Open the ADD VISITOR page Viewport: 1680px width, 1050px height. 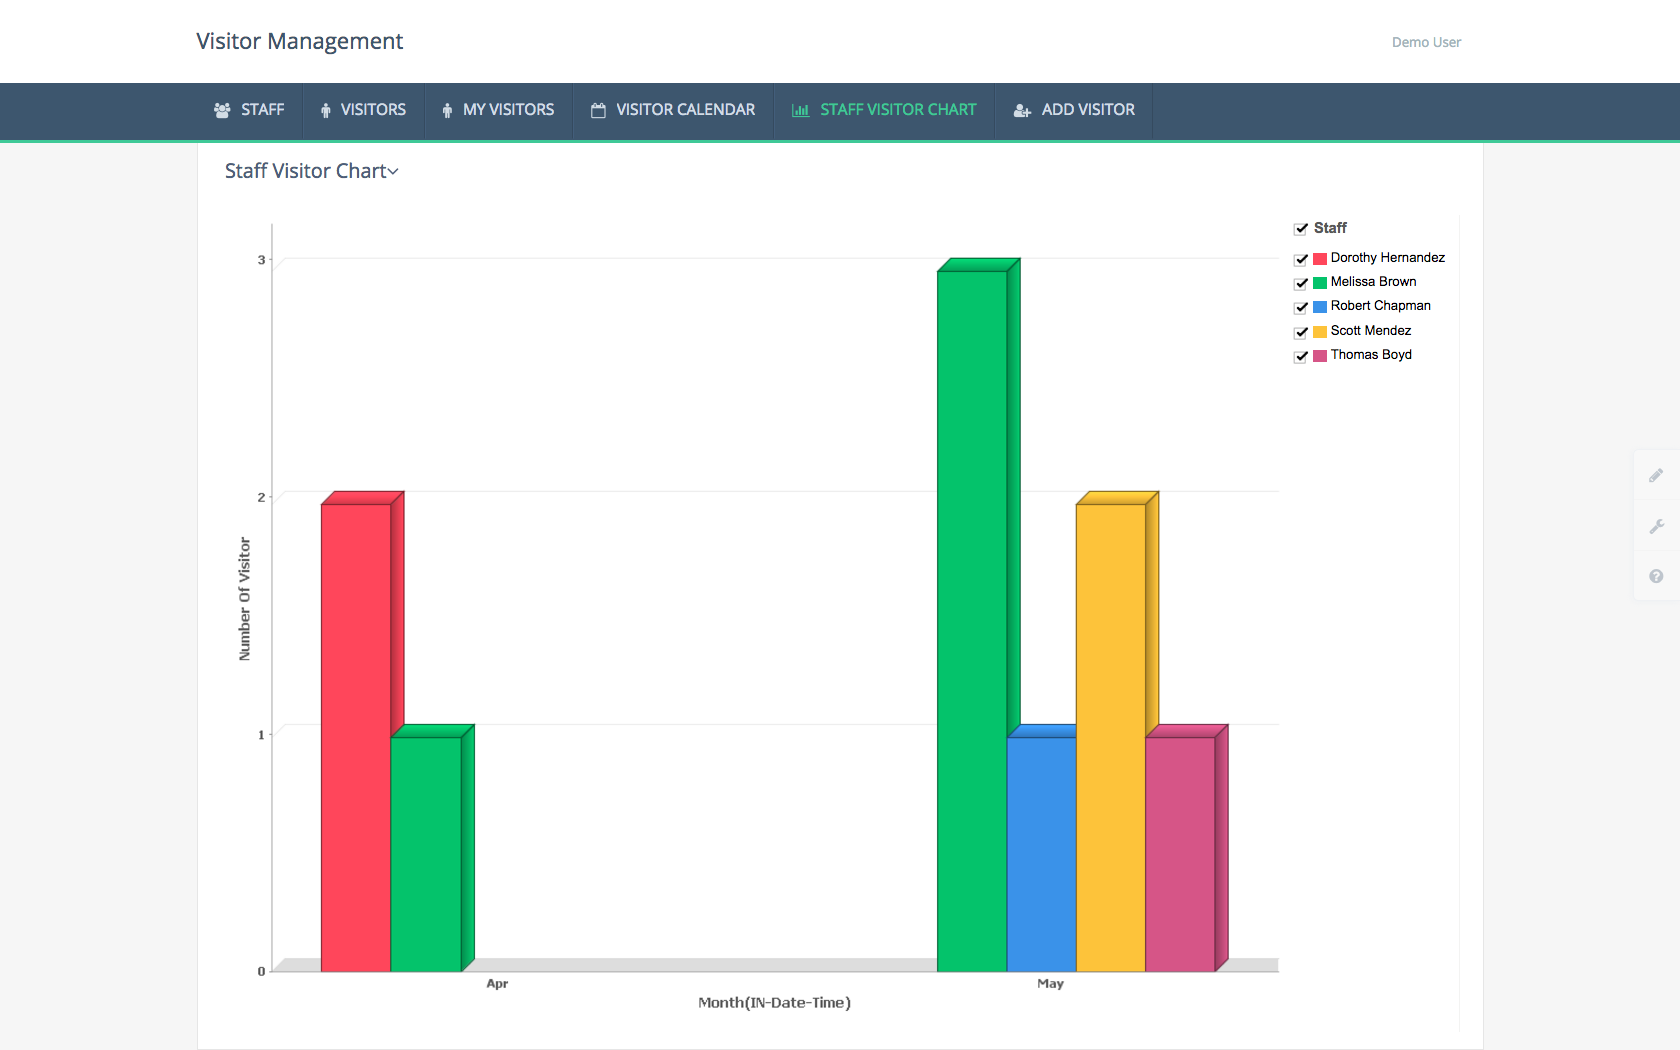(1074, 110)
